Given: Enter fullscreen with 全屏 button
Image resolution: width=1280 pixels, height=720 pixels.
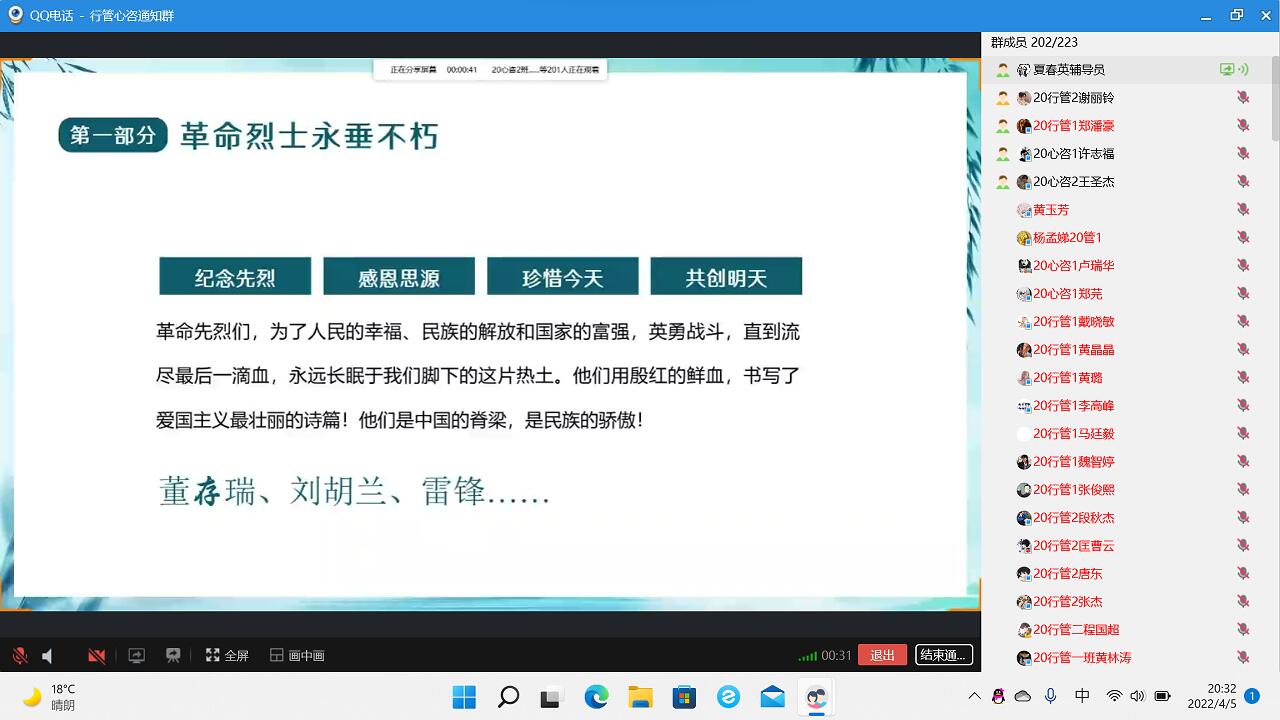Looking at the screenshot, I should click(227, 656).
